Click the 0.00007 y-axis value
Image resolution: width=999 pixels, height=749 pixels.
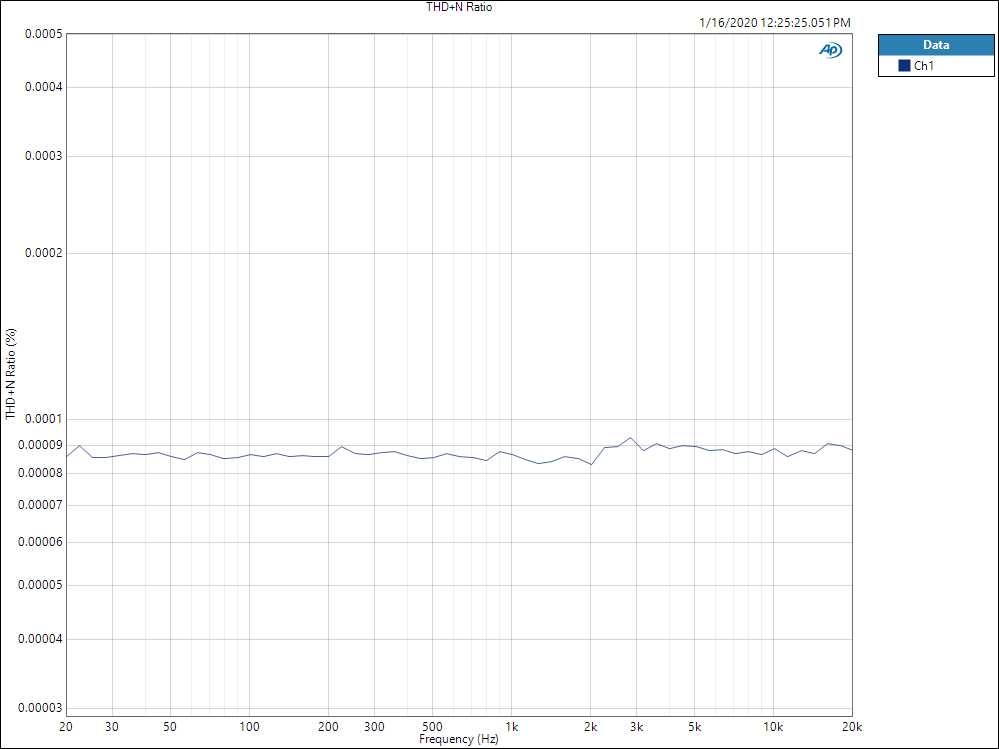[41, 506]
